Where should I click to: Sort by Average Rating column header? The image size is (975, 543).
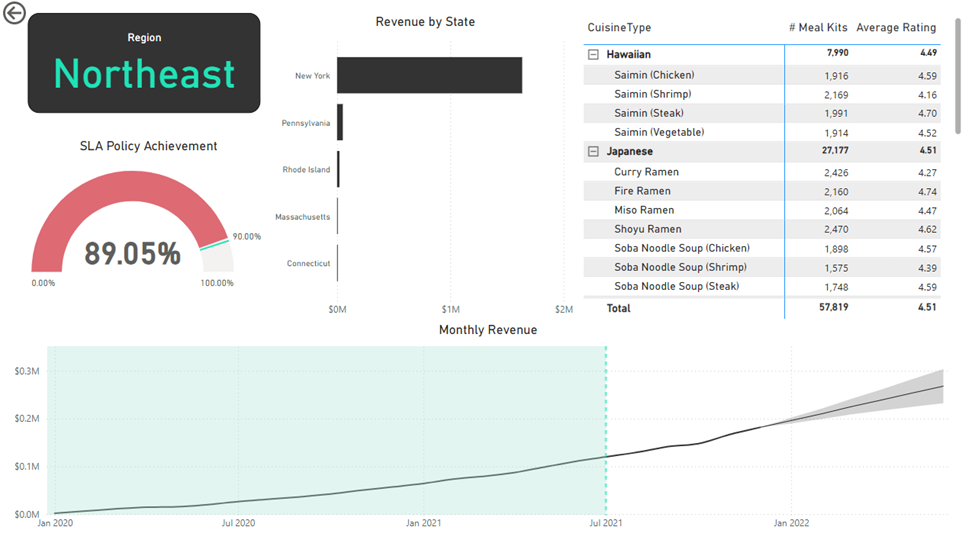click(x=896, y=28)
